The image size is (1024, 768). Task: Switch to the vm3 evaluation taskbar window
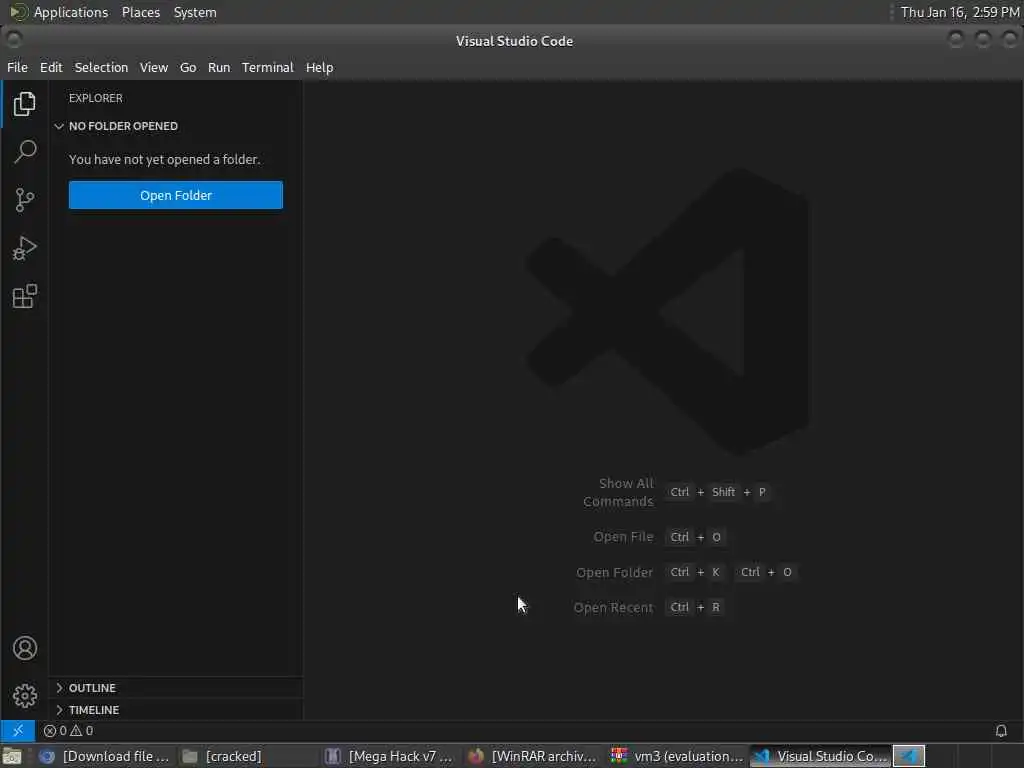point(677,756)
